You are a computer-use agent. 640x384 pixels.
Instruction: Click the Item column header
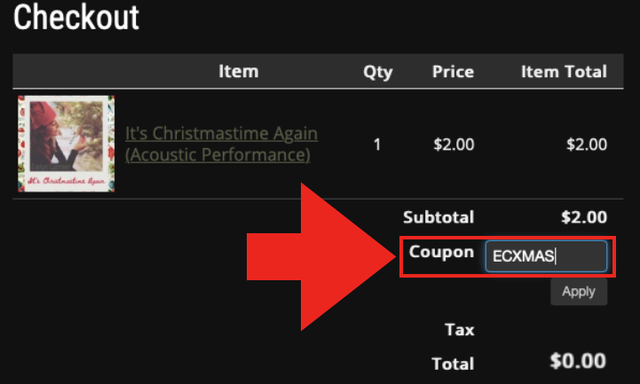click(x=238, y=71)
